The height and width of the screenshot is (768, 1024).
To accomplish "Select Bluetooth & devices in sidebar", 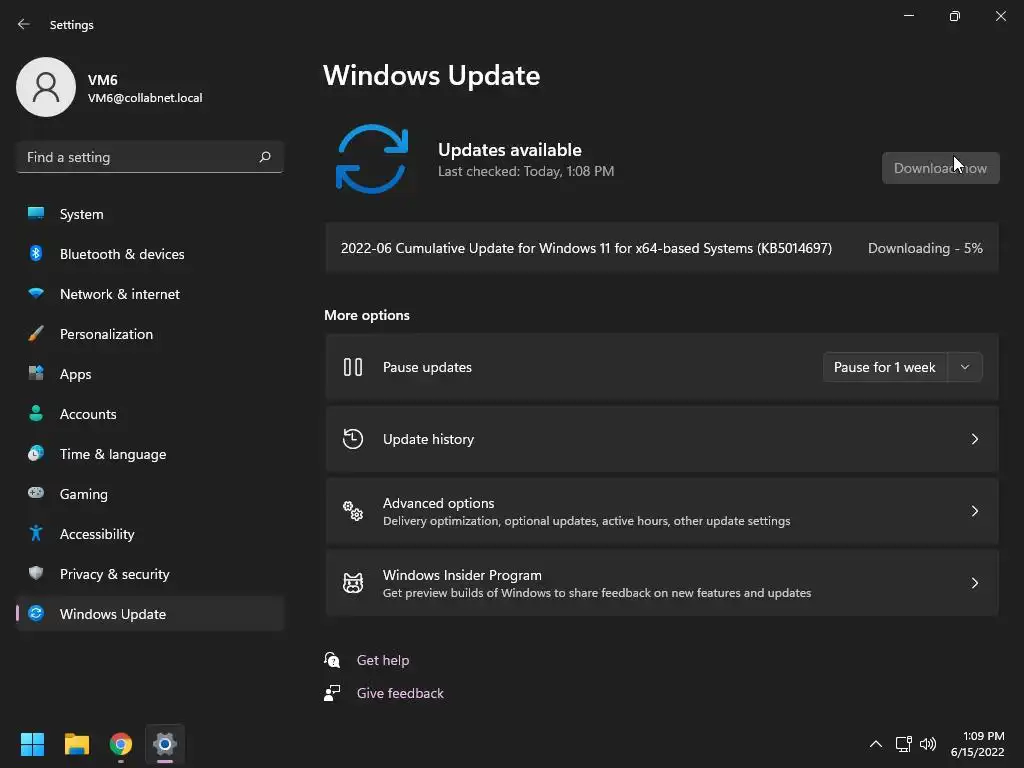I will pyautogui.click(x=122, y=254).
